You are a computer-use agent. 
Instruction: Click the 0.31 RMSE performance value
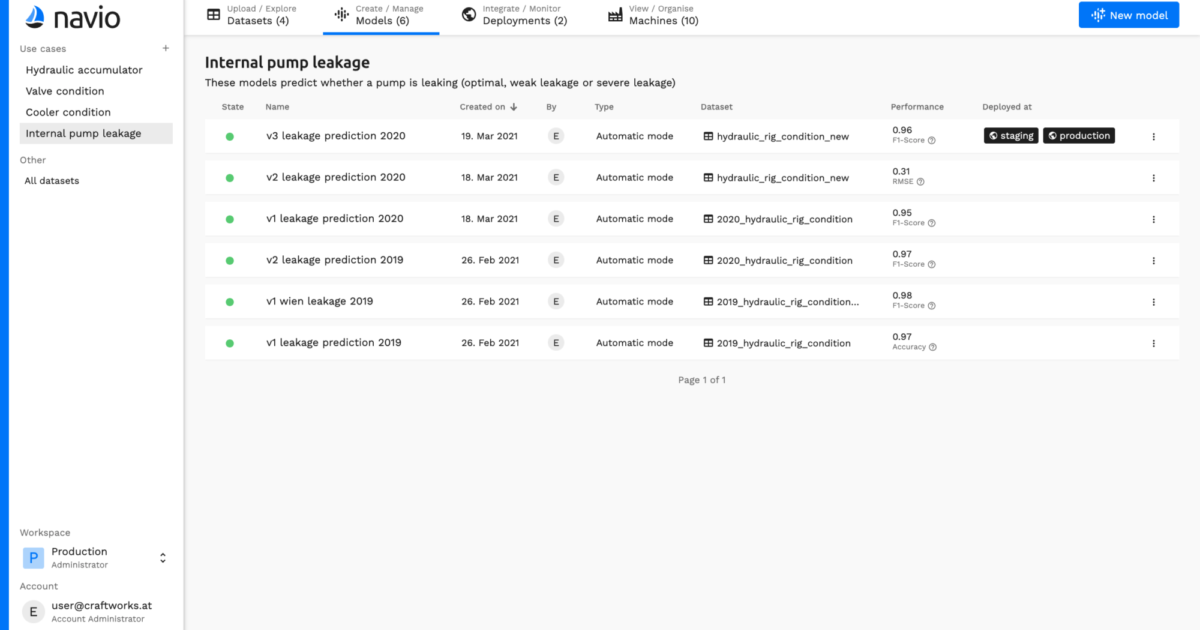click(x=901, y=171)
